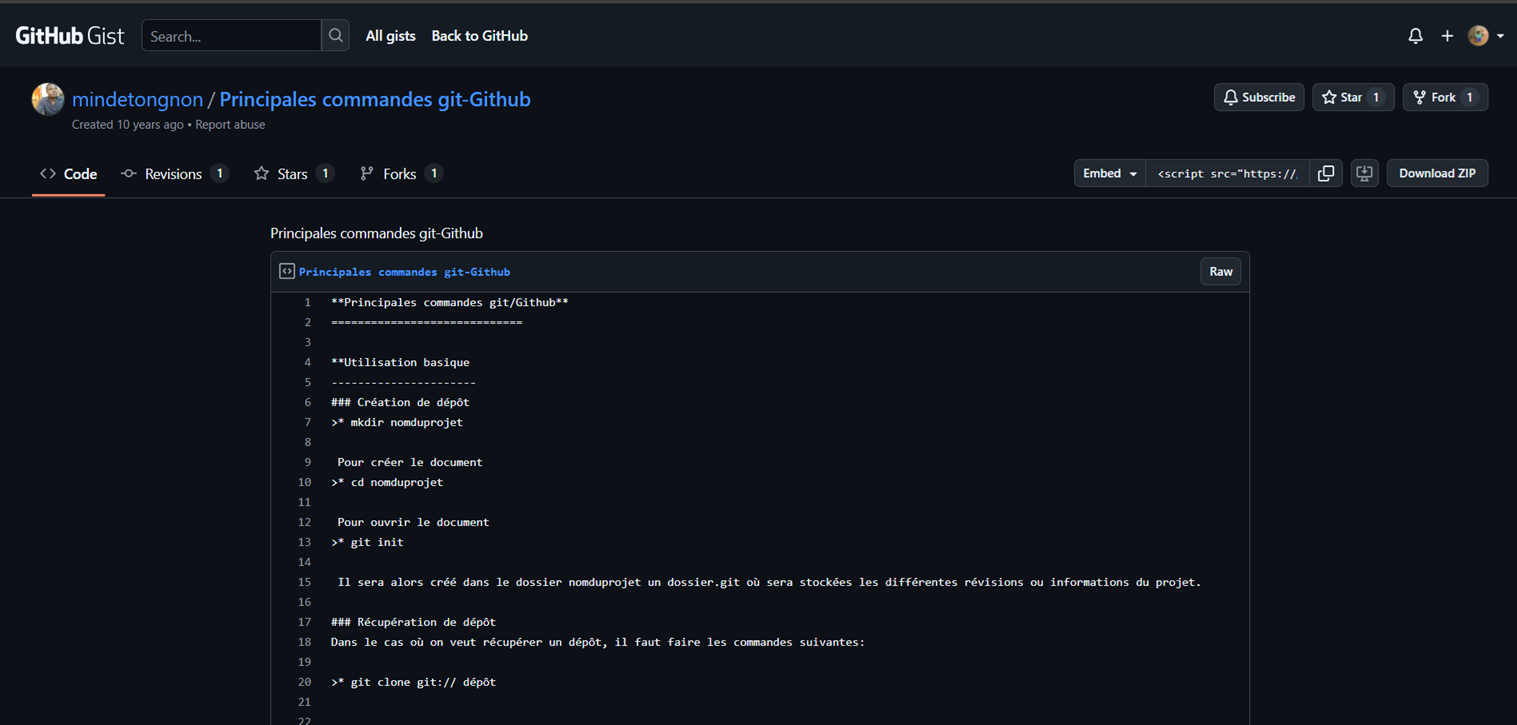Click Report abuse

pos(230,125)
